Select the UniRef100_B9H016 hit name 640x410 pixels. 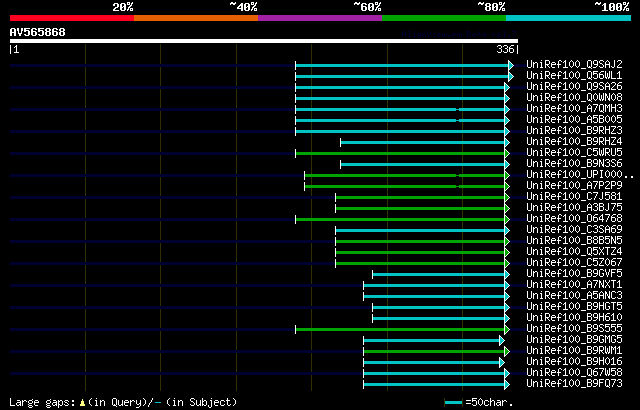pos(574,362)
